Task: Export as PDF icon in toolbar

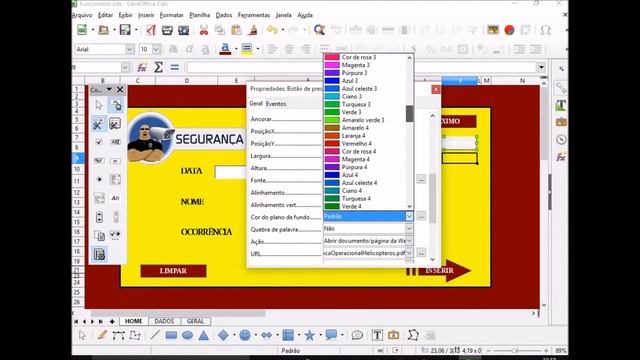Action: coord(151,30)
